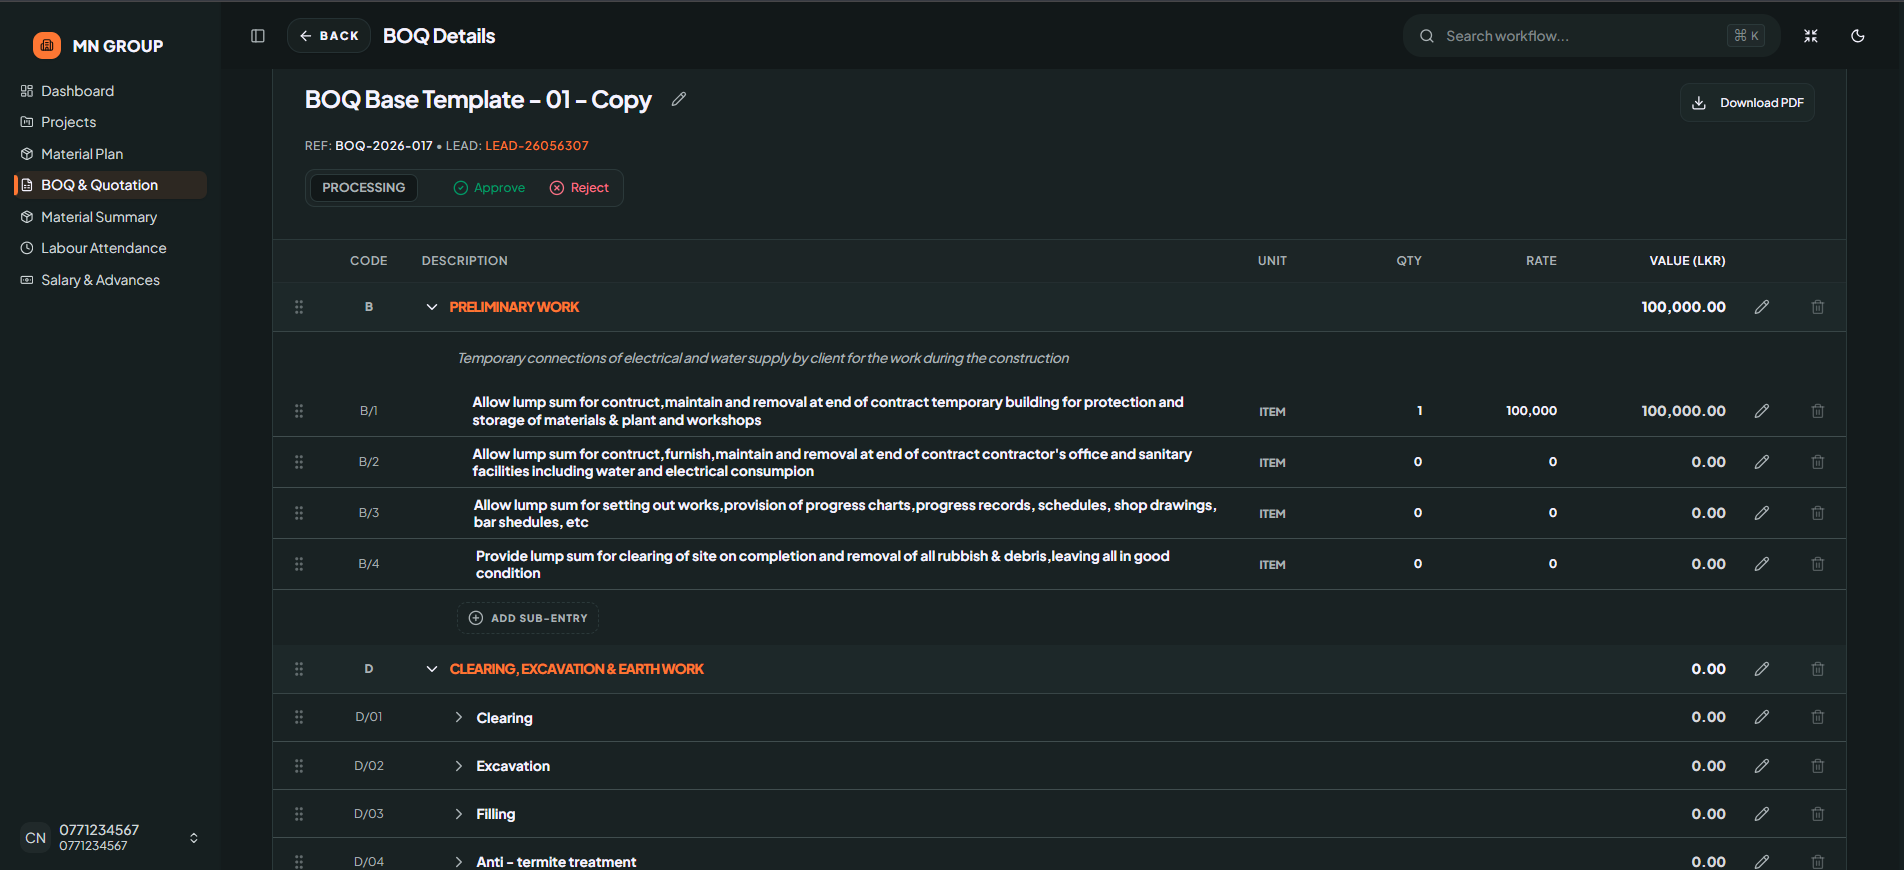The image size is (1904, 870).
Task: Click drag handle for Filling D/03 row
Action: coord(299,814)
